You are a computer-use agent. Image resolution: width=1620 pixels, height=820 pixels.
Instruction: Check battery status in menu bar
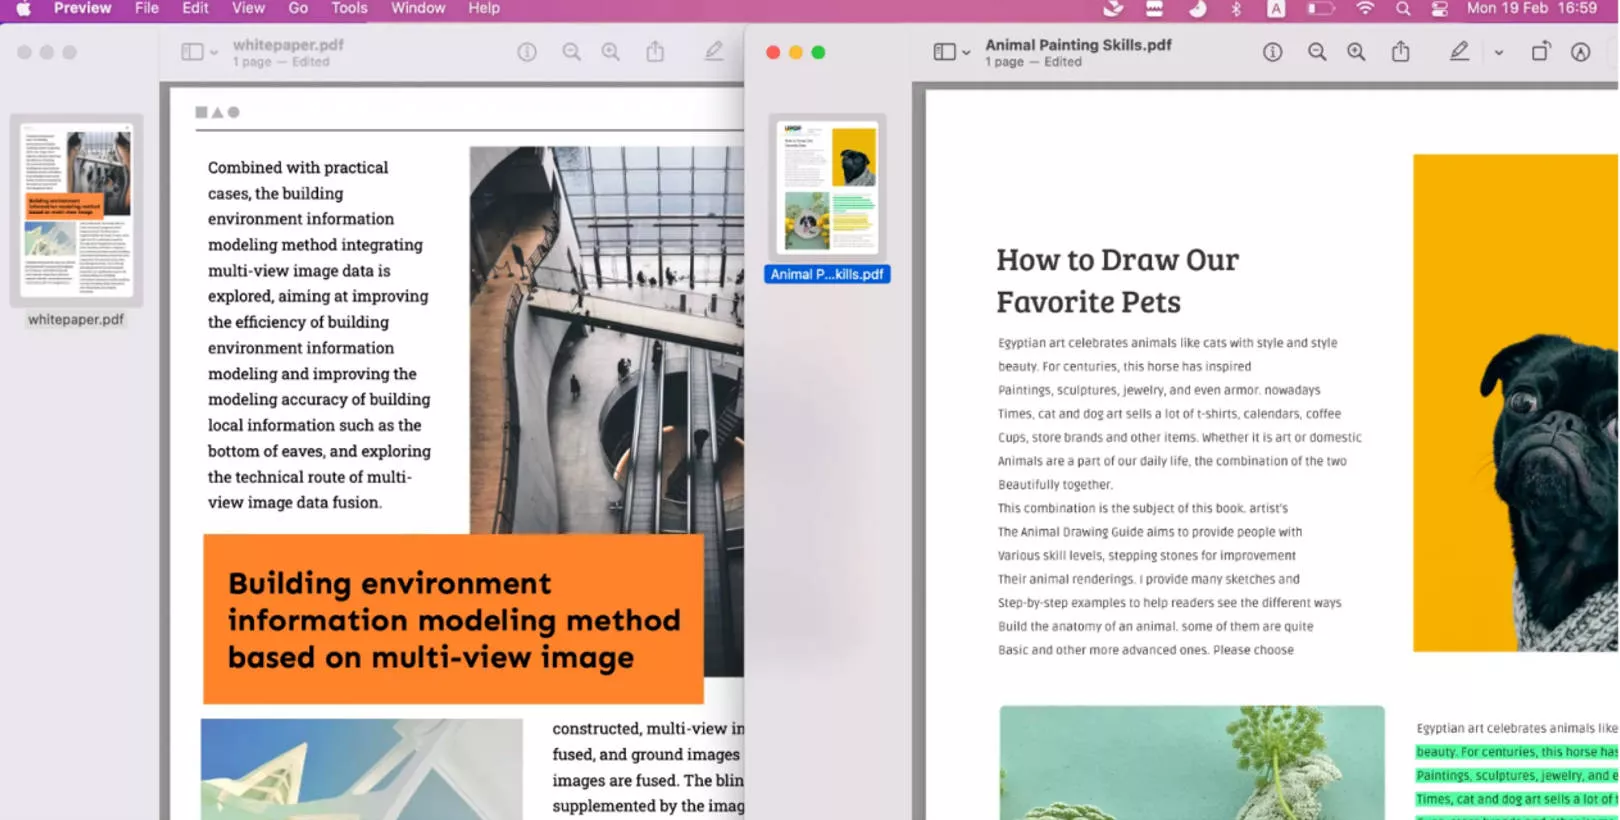pos(1321,8)
